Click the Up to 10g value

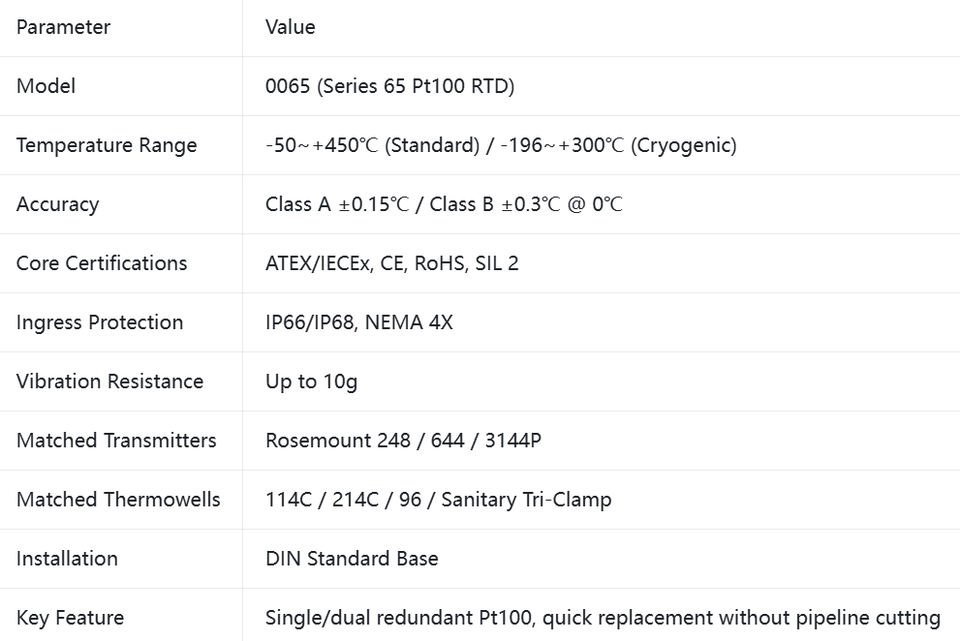click(312, 382)
